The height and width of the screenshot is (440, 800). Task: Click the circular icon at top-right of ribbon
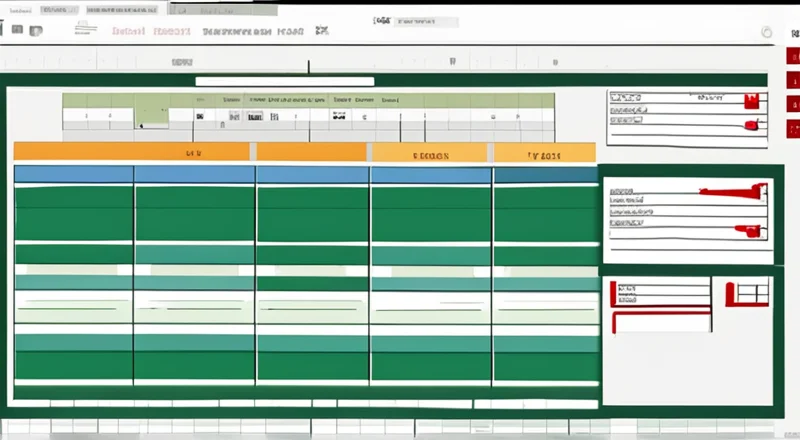(x=767, y=32)
